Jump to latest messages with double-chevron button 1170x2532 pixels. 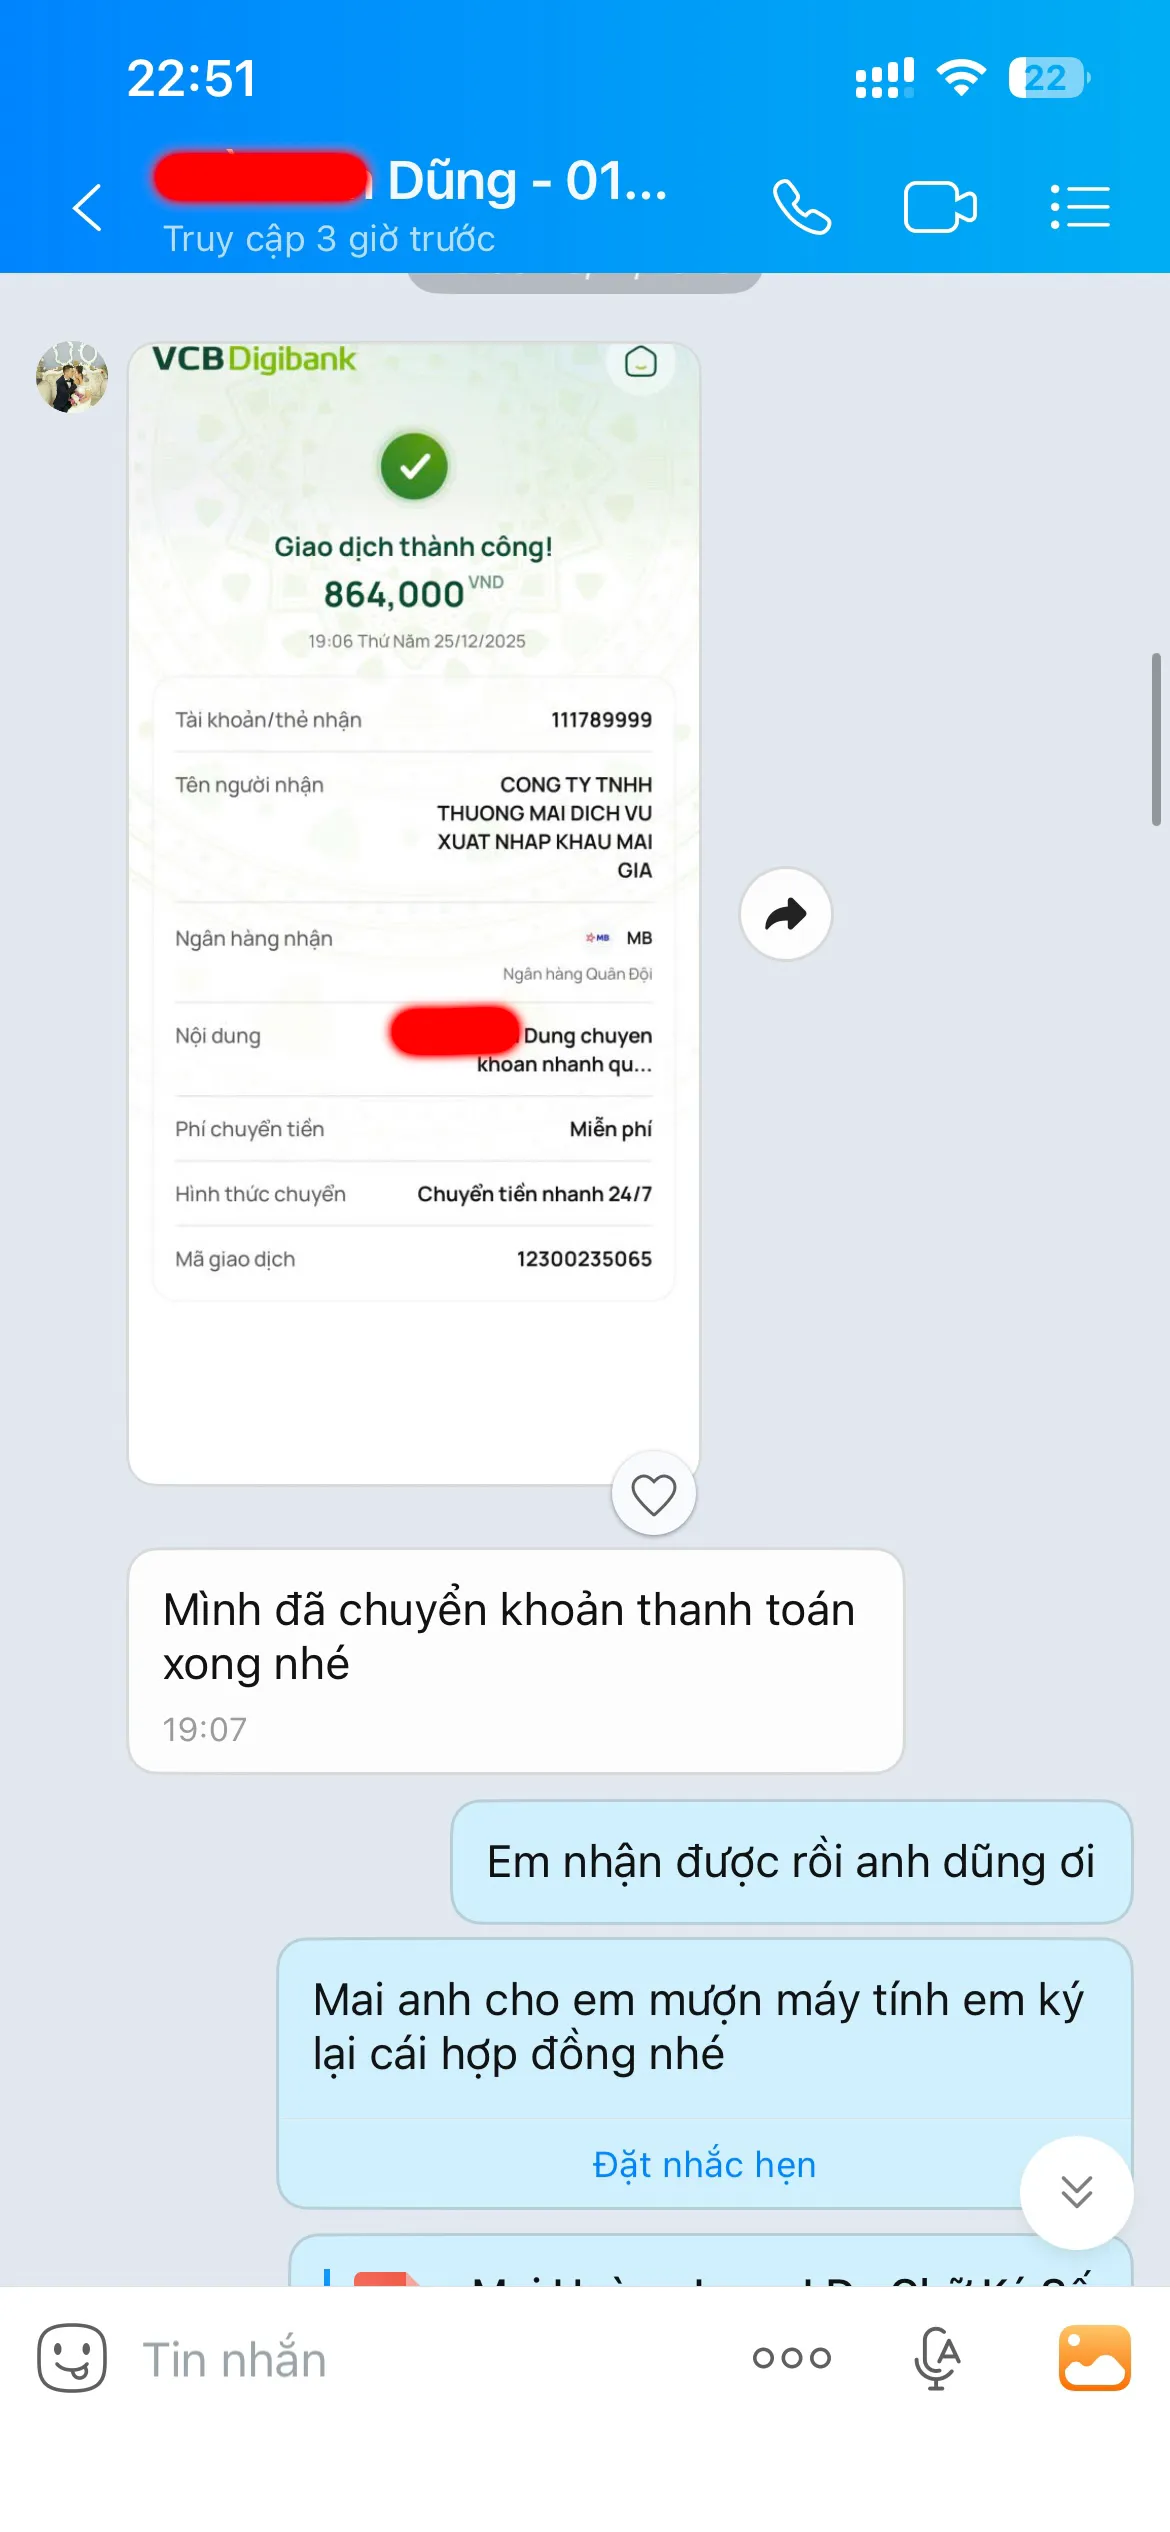pyautogui.click(x=1077, y=2192)
